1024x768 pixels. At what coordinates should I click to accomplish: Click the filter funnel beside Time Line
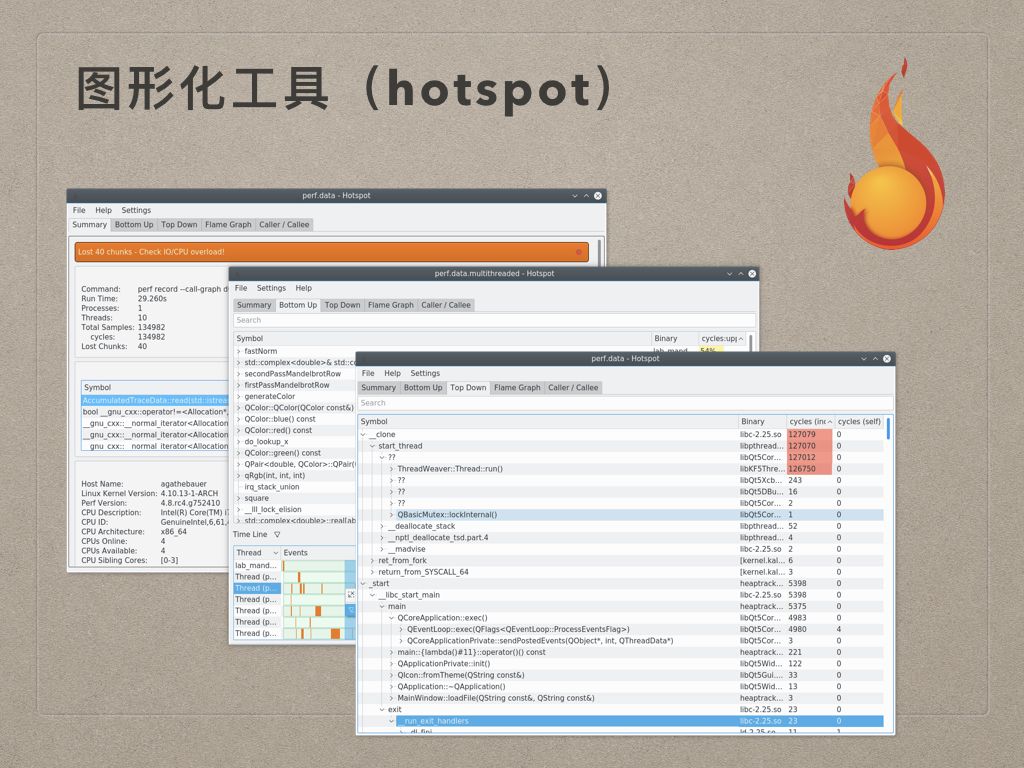coord(277,534)
